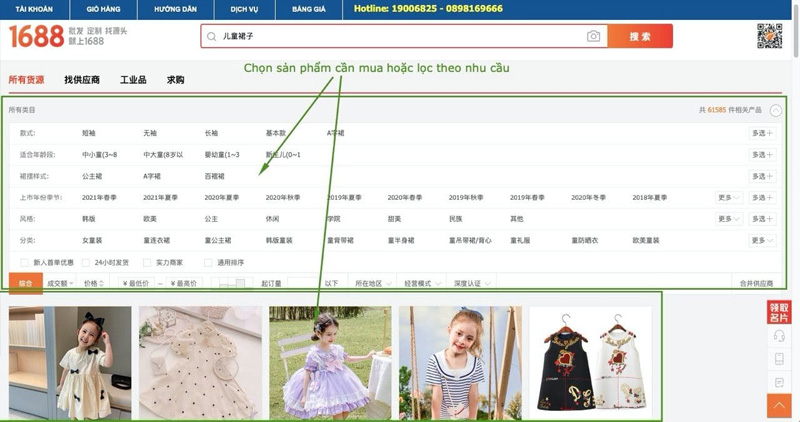Click the red 领取名片 sidebar badge
This screenshot has height=422, width=800.
click(x=779, y=312)
